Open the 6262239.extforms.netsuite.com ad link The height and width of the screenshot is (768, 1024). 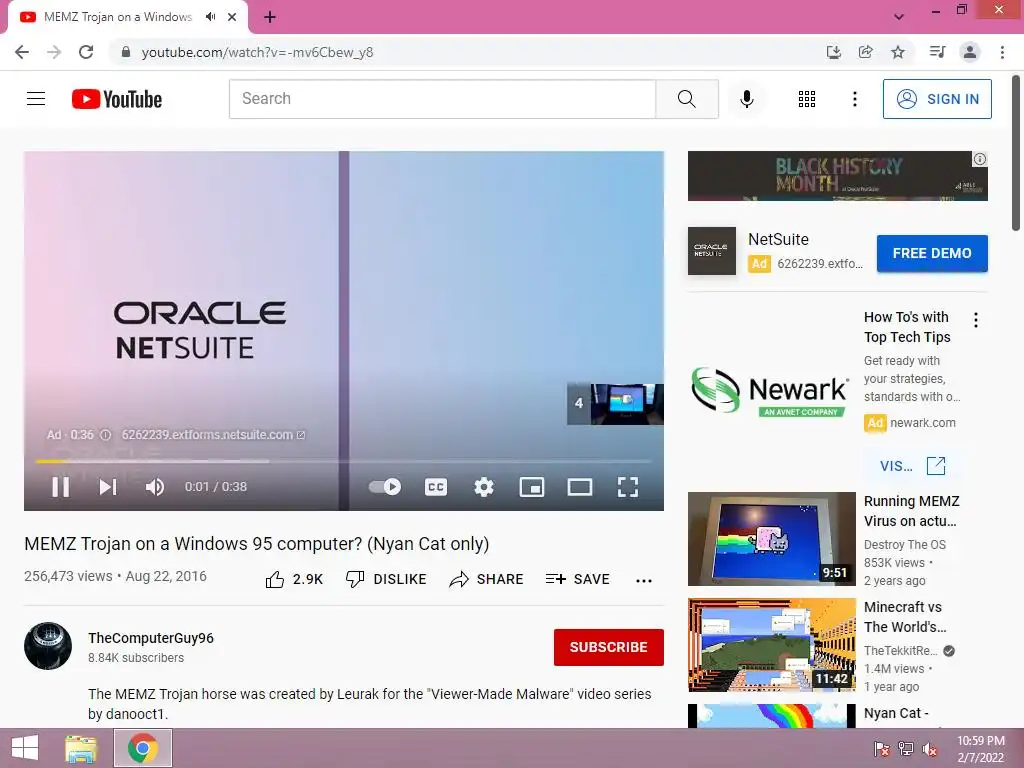pos(213,435)
